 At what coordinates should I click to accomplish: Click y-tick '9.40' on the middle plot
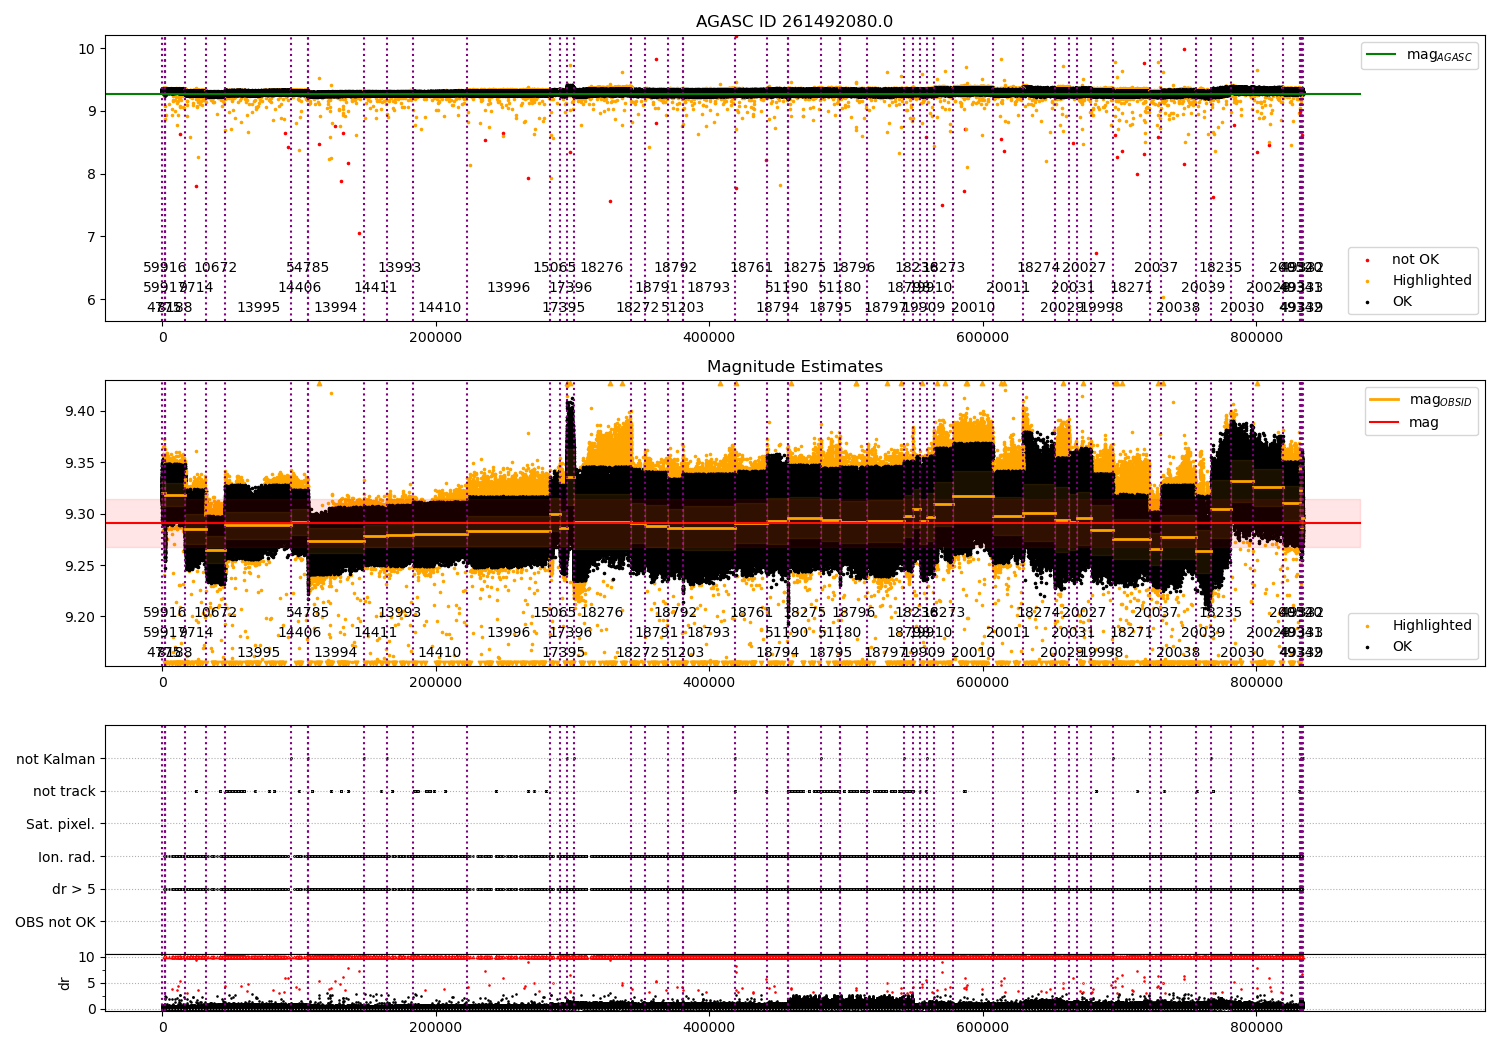click(x=80, y=411)
